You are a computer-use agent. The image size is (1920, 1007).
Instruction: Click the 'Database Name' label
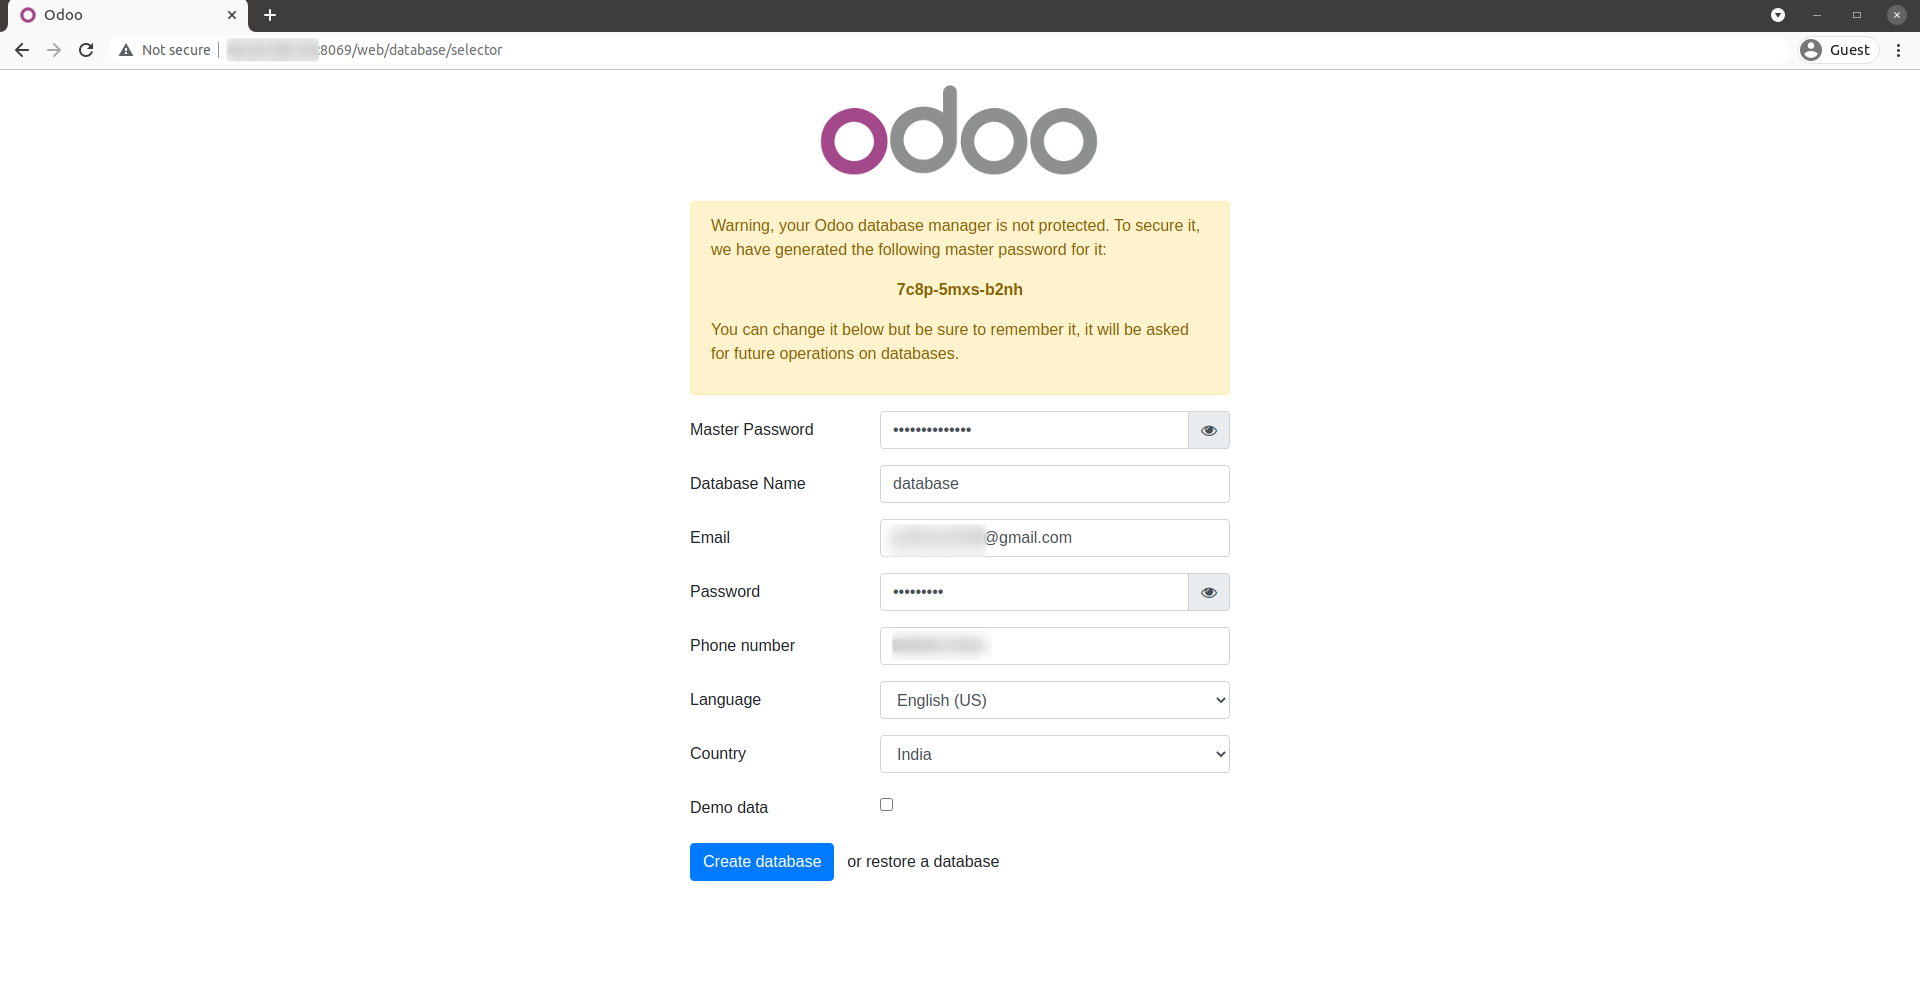pyautogui.click(x=748, y=484)
